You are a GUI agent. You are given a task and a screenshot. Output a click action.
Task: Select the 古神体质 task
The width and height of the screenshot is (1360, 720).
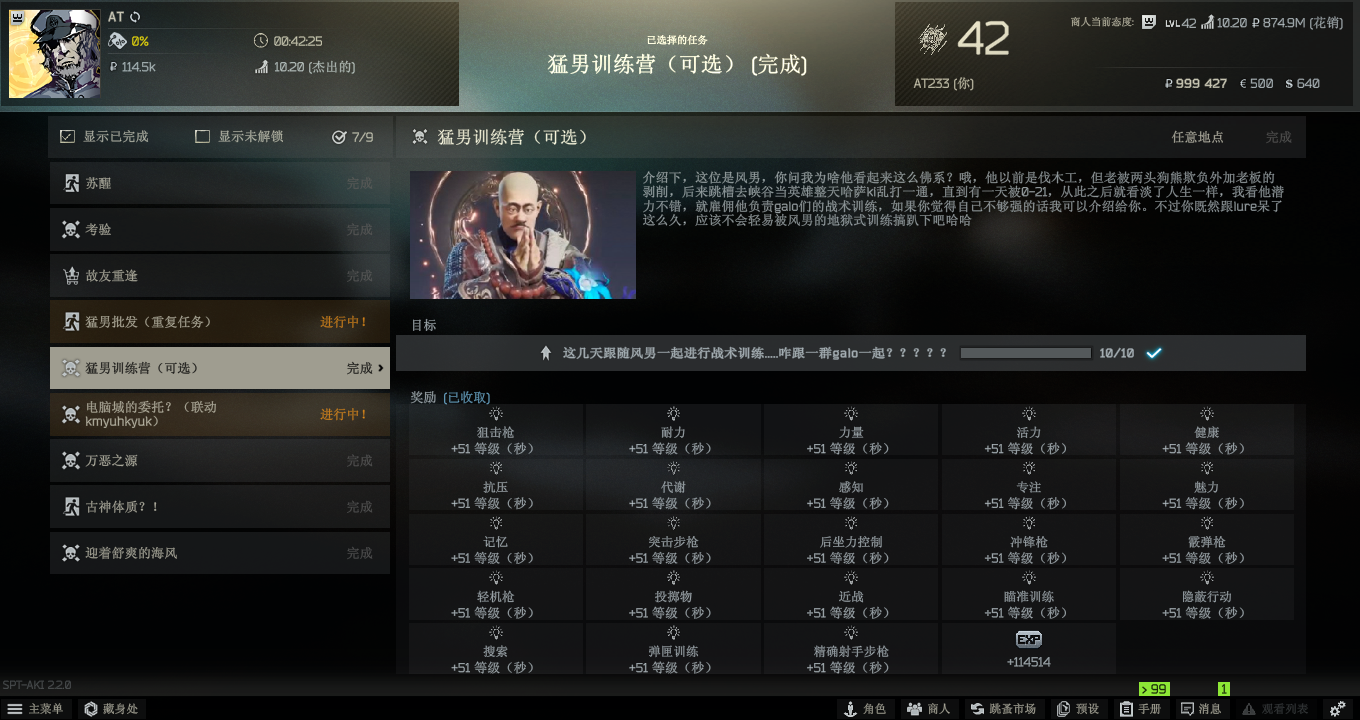click(220, 507)
